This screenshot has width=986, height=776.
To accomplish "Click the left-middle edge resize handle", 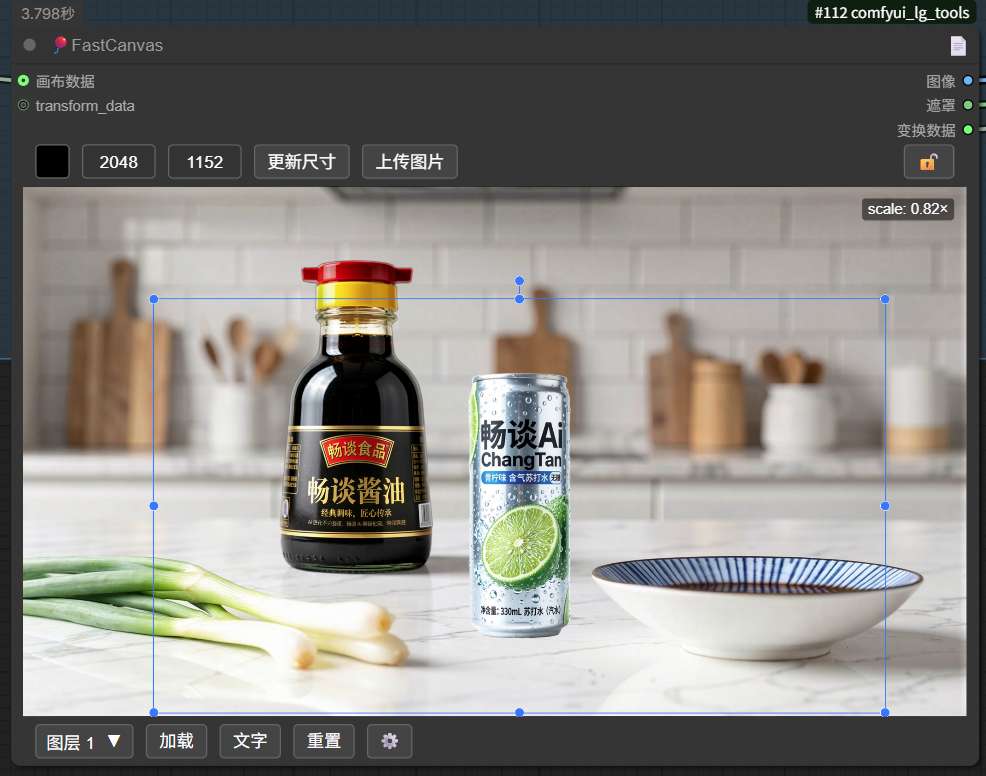I will [154, 506].
